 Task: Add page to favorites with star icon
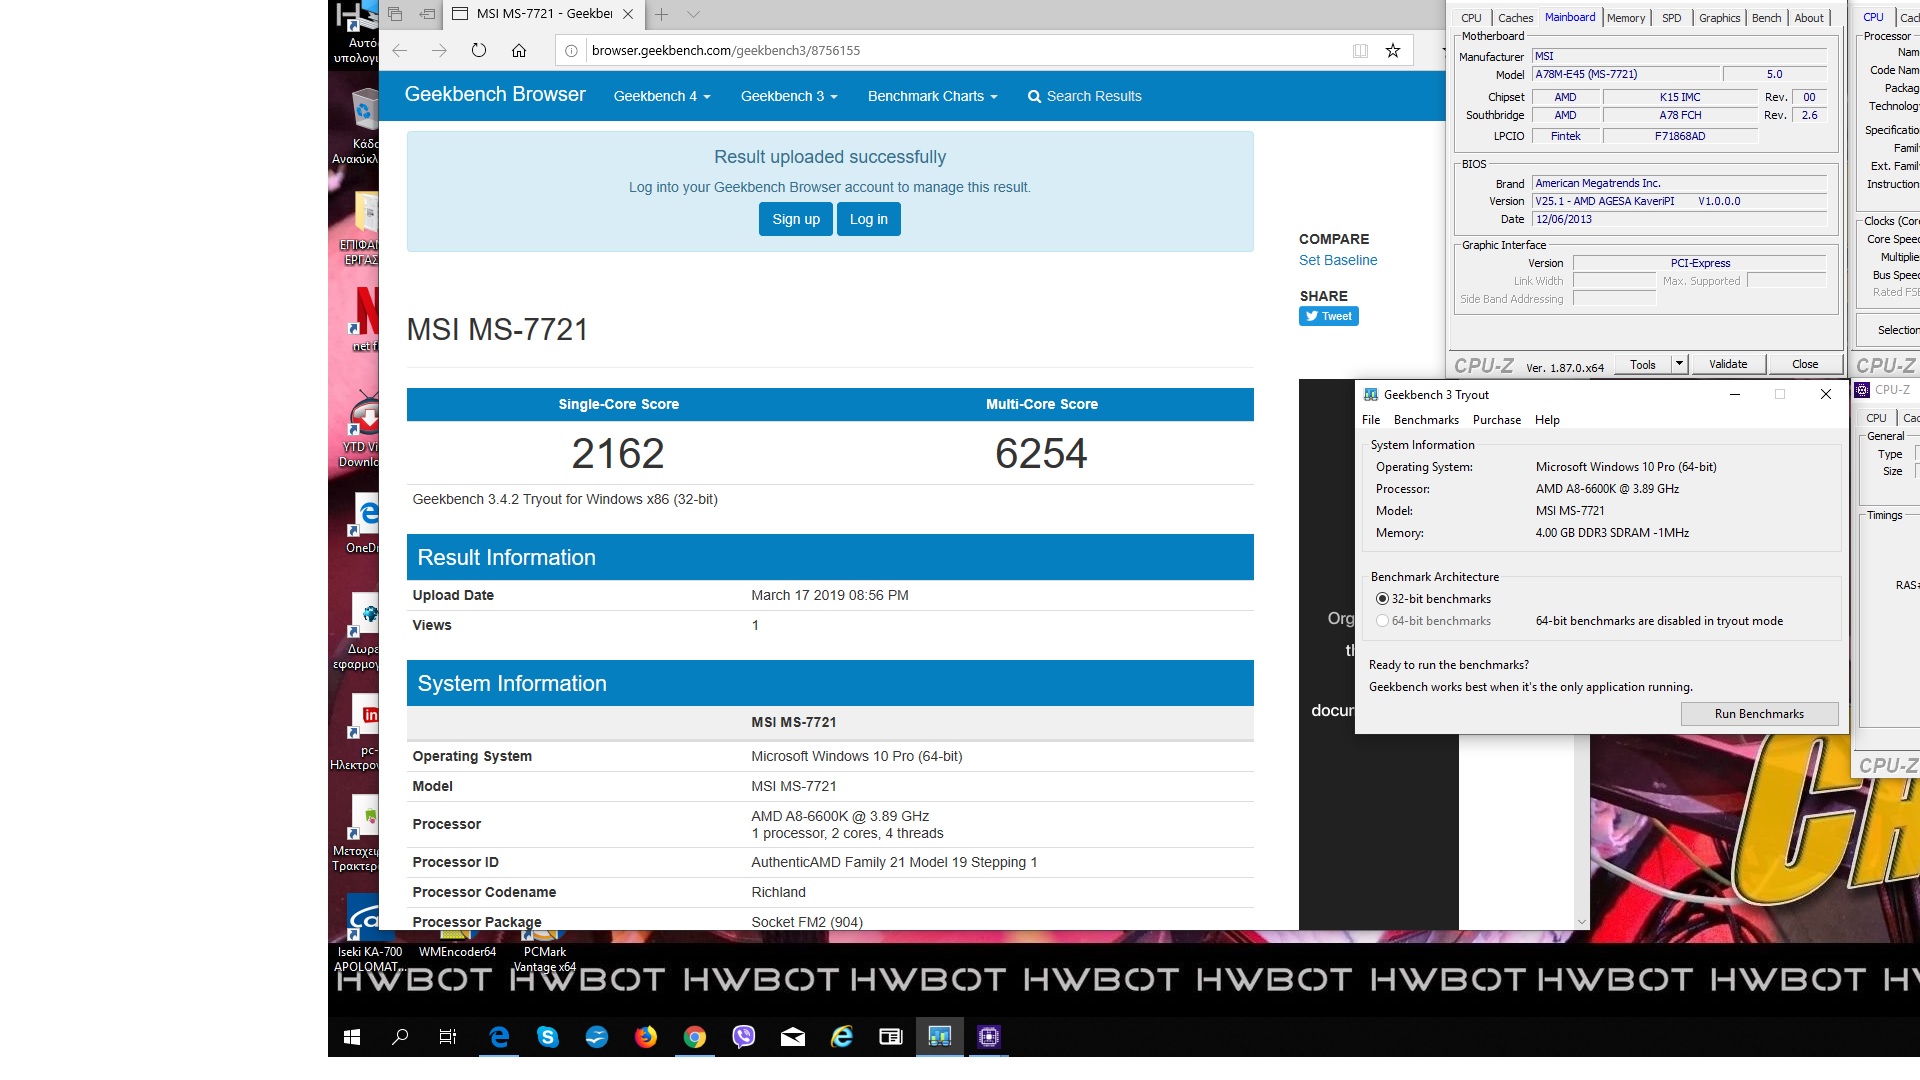pos(1392,51)
